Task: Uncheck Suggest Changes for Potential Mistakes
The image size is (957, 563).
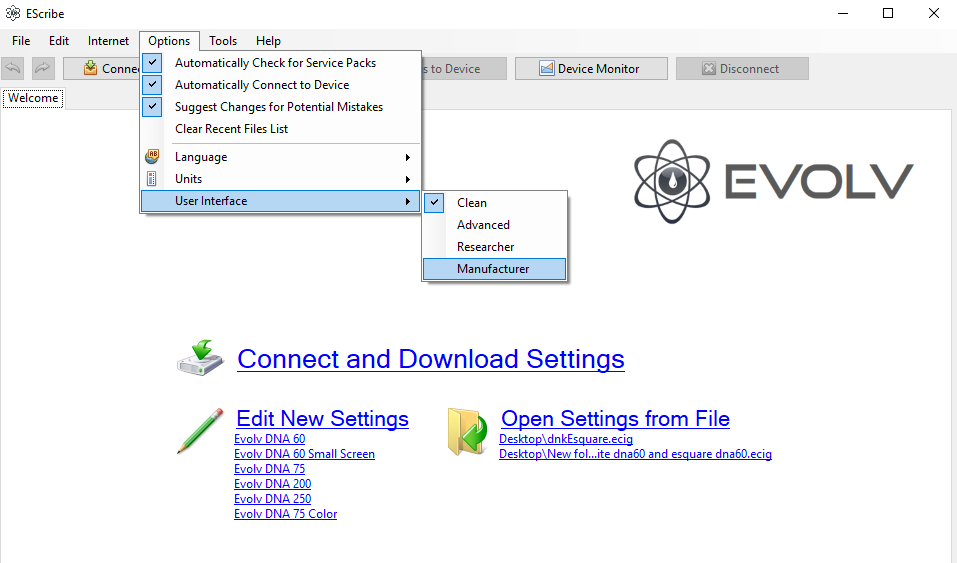Action: 278,107
